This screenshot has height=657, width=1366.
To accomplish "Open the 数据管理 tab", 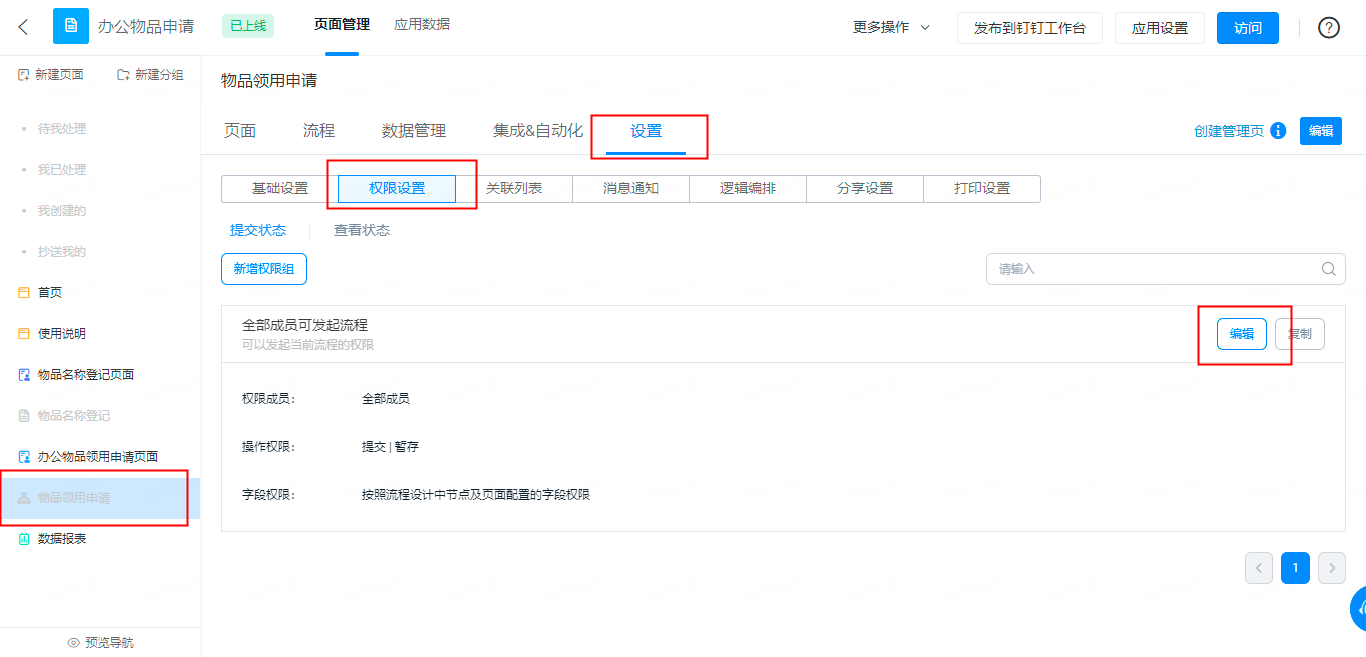I will pos(414,131).
